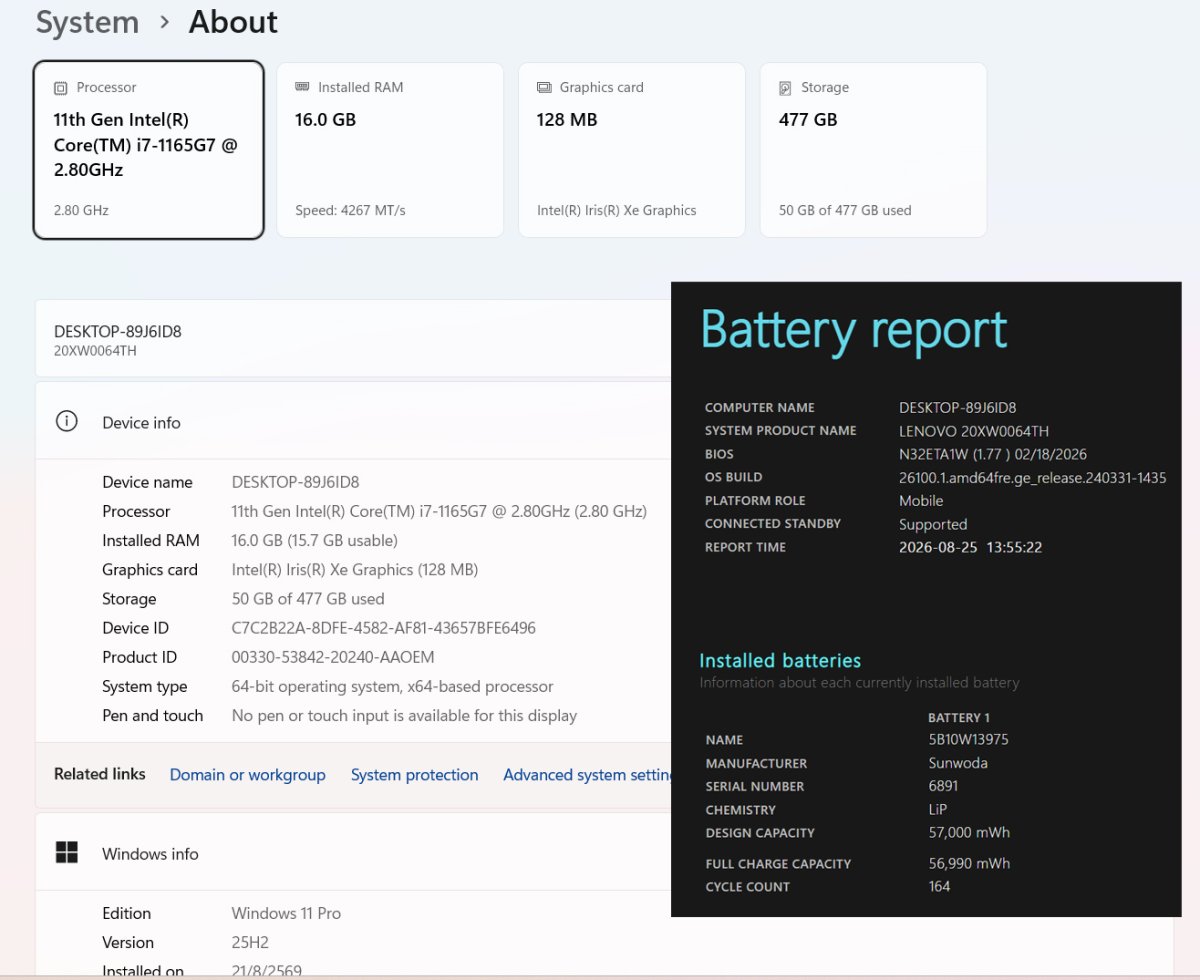Select FULL CHARGE CAPACITY value 56,990 mWh
Screen dimensions: 1200x980
pos(969,863)
